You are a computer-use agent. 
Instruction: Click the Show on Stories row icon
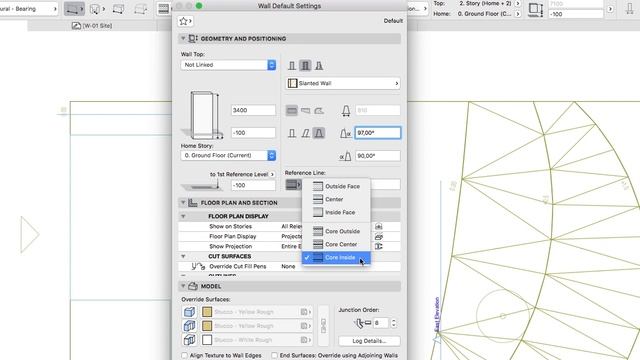[379, 227]
